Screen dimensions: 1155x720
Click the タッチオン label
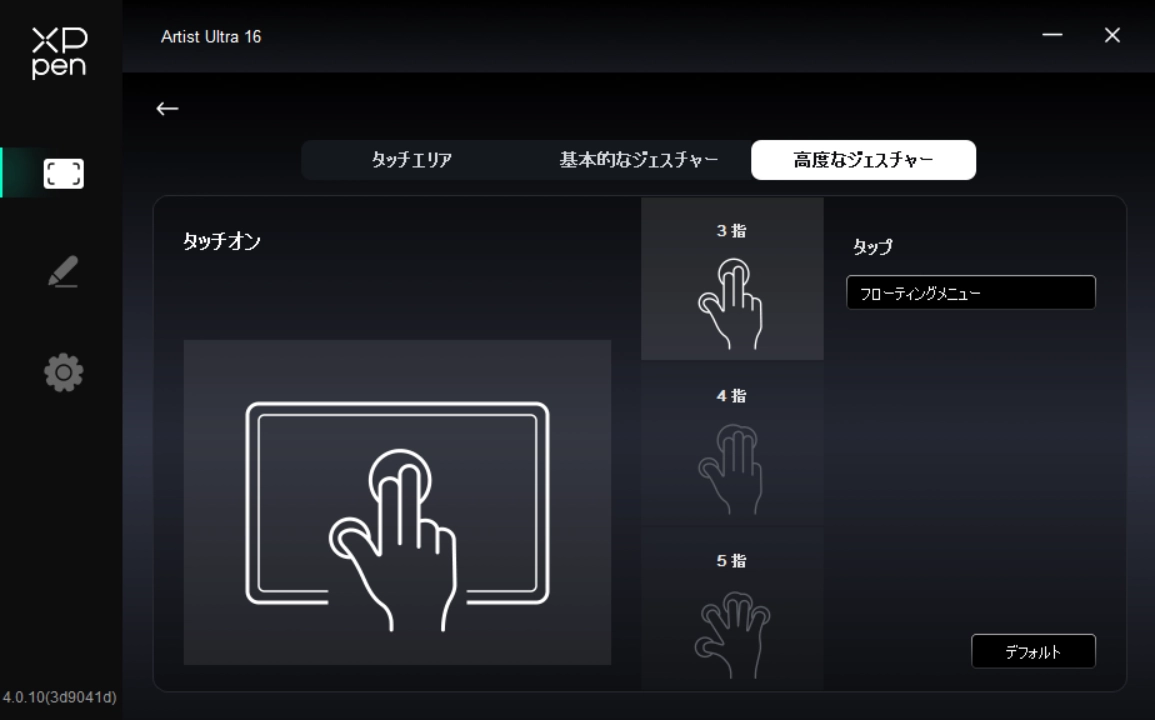click(x=222, y=241)
